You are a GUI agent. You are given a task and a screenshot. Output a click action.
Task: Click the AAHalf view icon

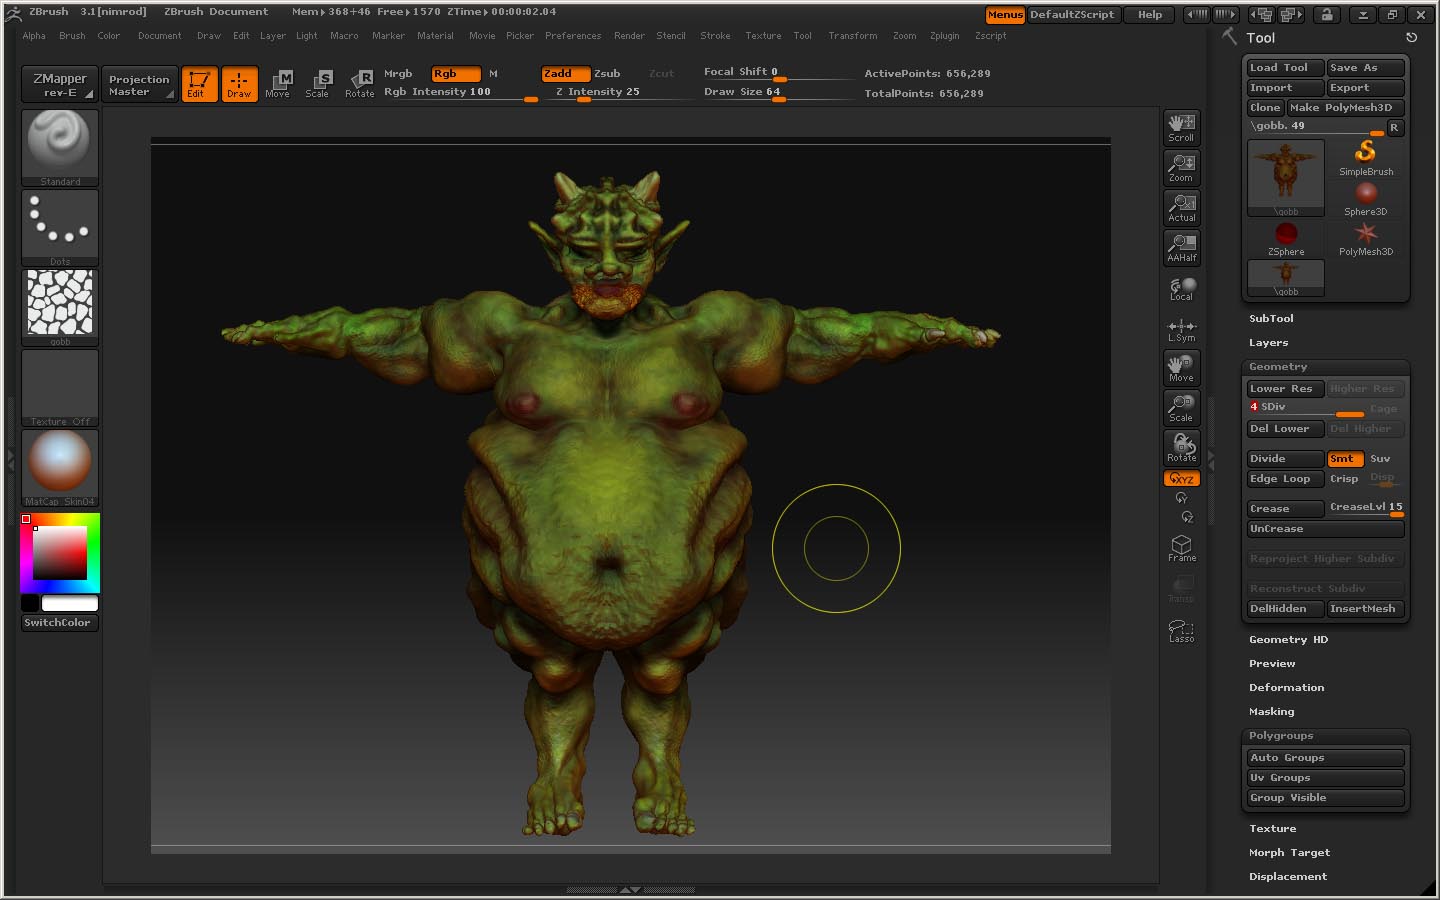click(x=1181, y=248)
